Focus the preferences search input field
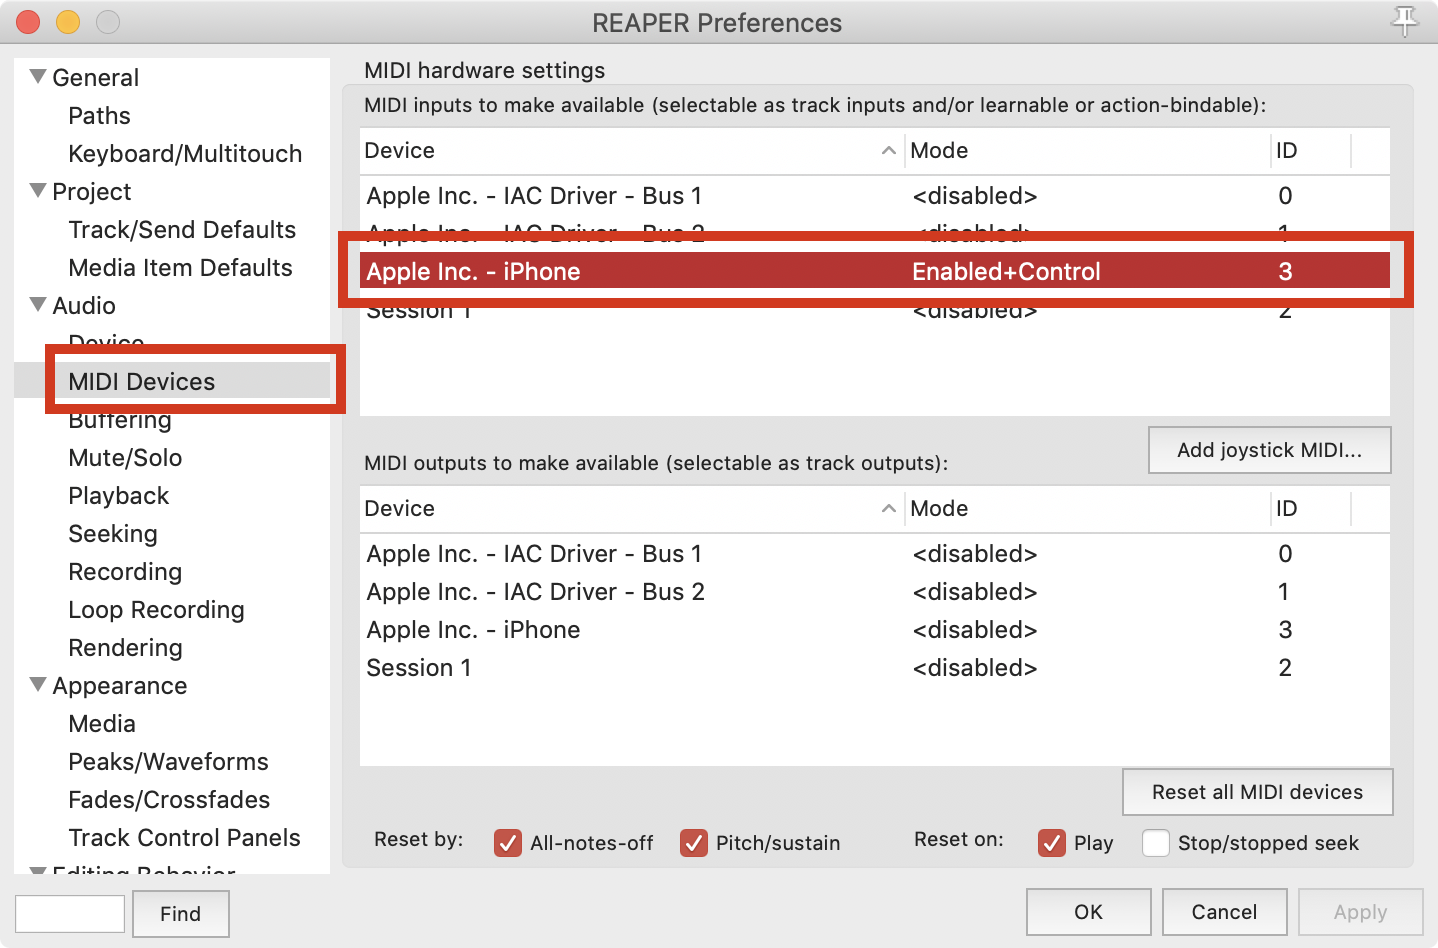This screenshot has width=1438, height=948. [70, 914]
